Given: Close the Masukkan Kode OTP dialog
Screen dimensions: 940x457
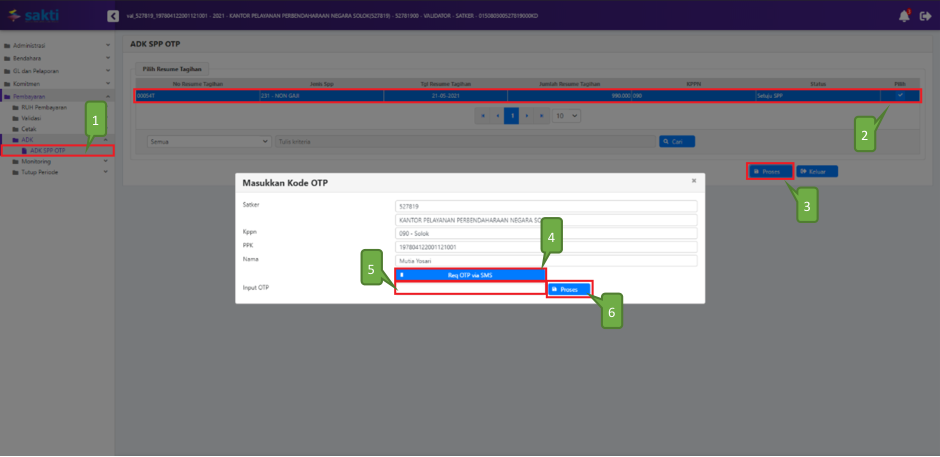Looking at the screenshot, I should coord(694,181).
